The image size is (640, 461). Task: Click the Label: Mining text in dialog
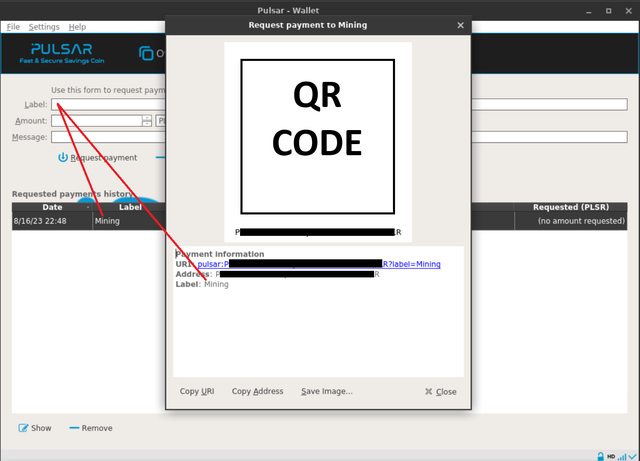(x=202, y=284)
